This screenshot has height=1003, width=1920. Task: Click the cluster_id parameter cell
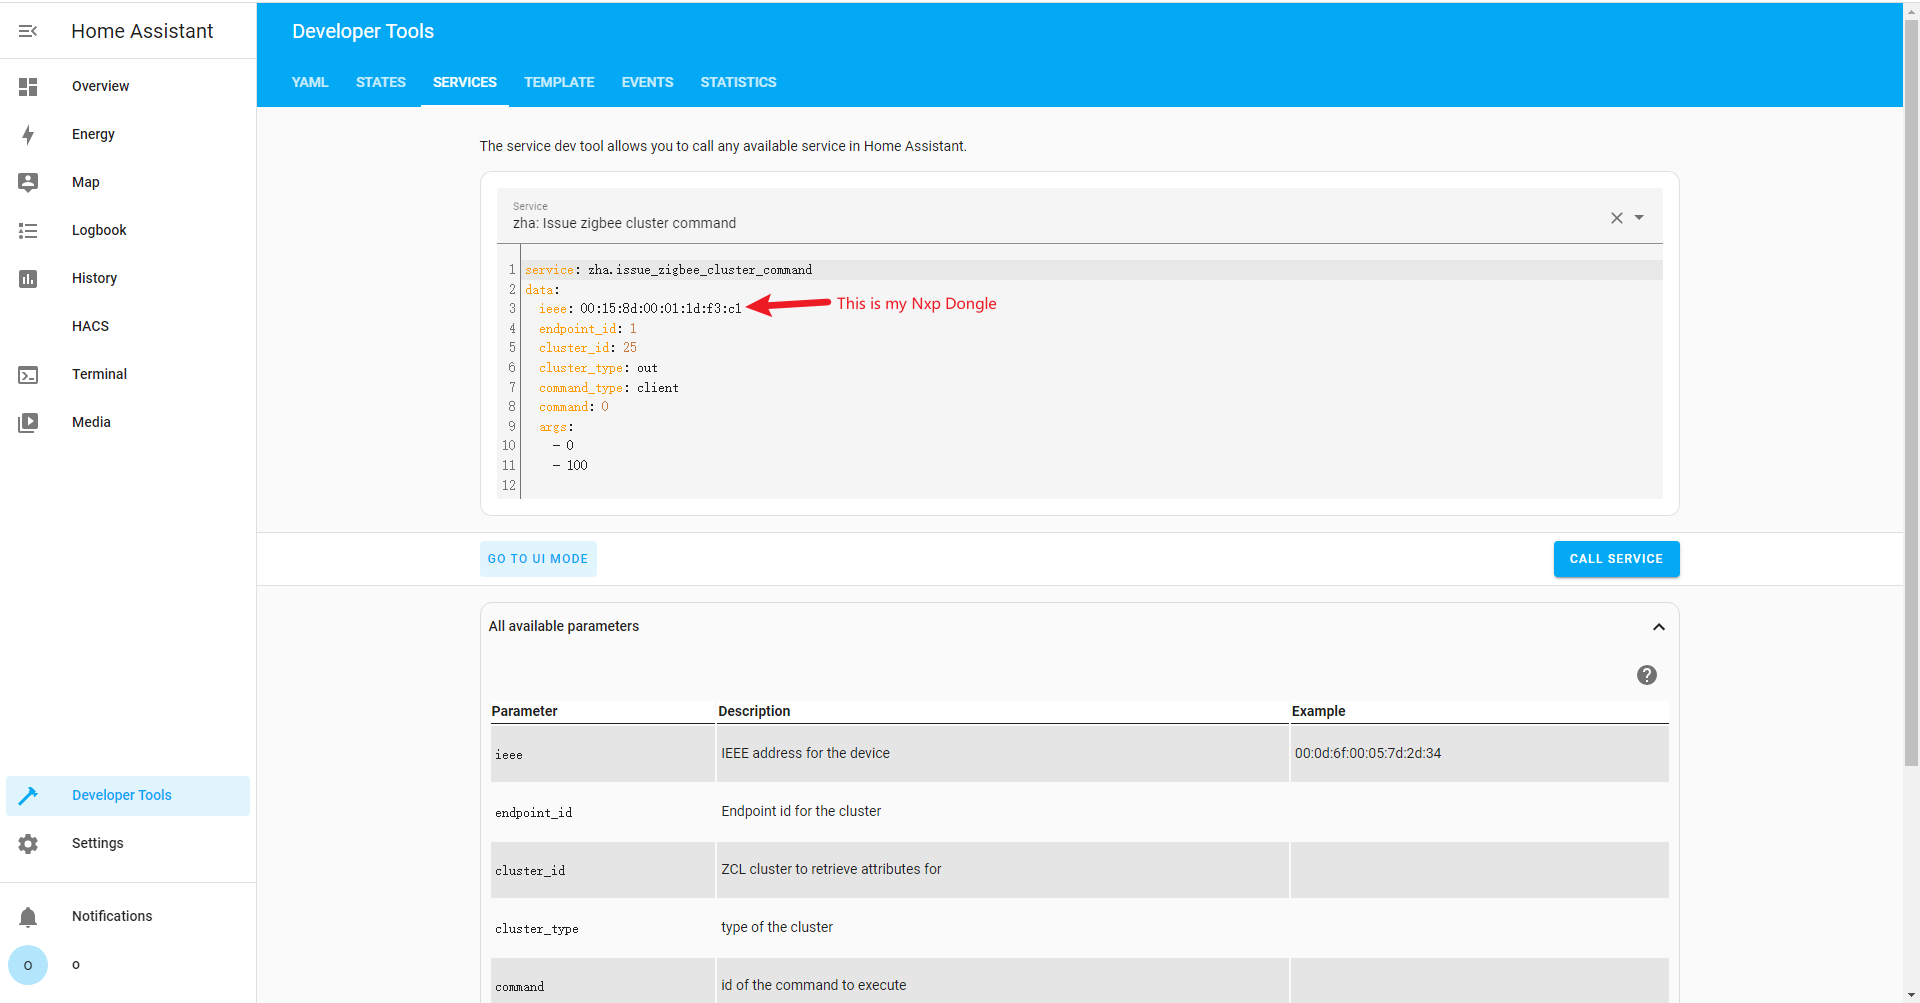(603, 870)
